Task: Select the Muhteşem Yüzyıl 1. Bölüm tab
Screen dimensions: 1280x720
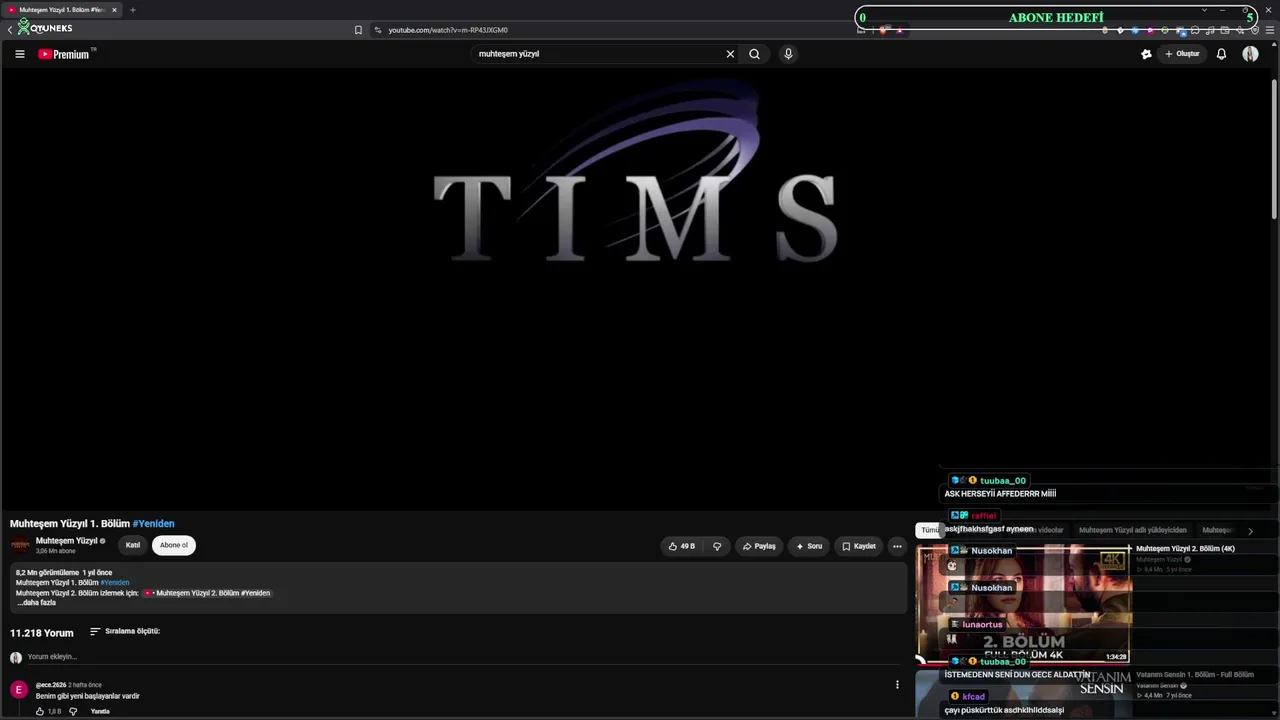Action: point(61,10)
